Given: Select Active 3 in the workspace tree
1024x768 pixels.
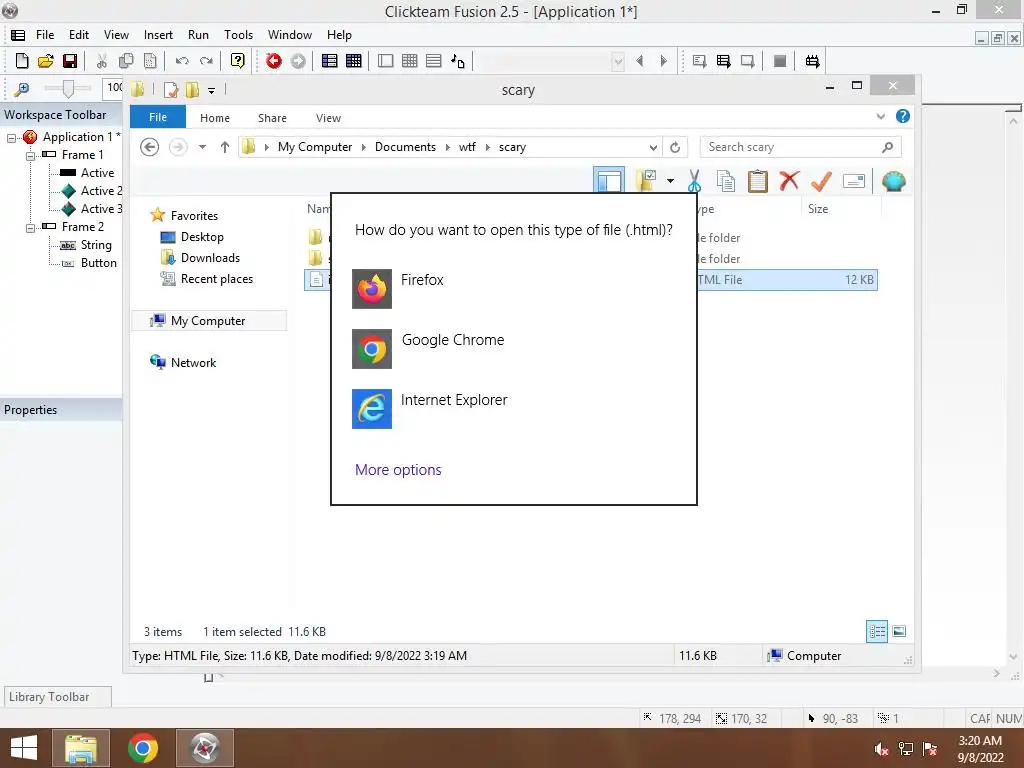Looking at the screenshot, I should (x=101, y=209).
